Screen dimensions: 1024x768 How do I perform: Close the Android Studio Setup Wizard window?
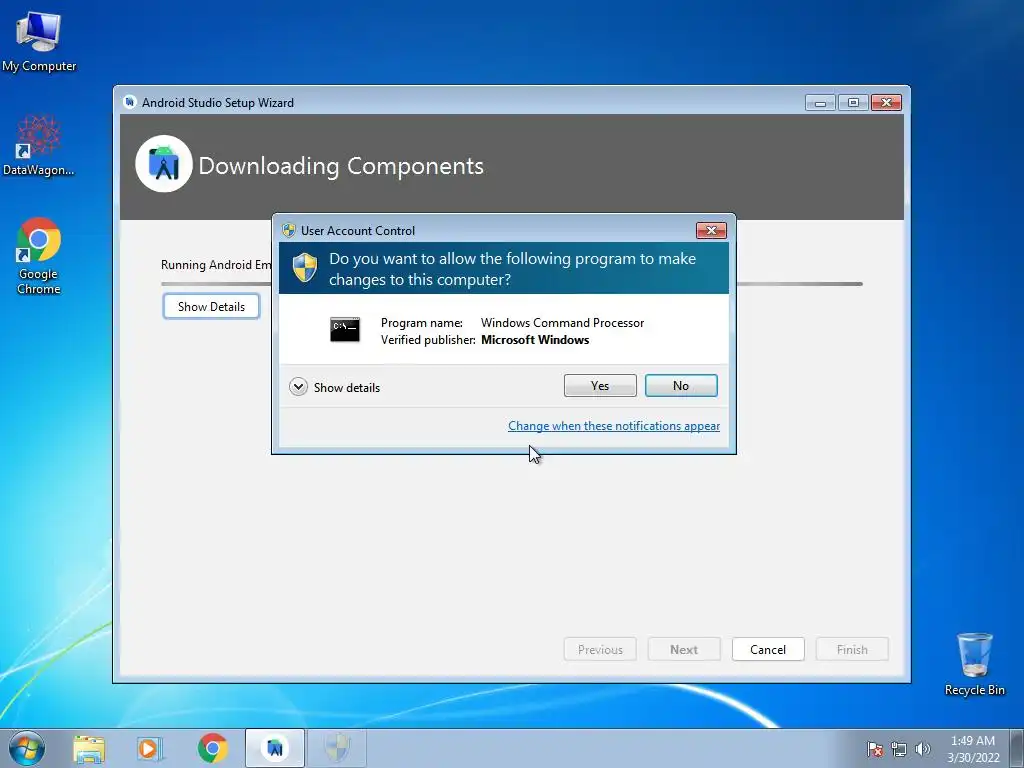coord(886,103)
